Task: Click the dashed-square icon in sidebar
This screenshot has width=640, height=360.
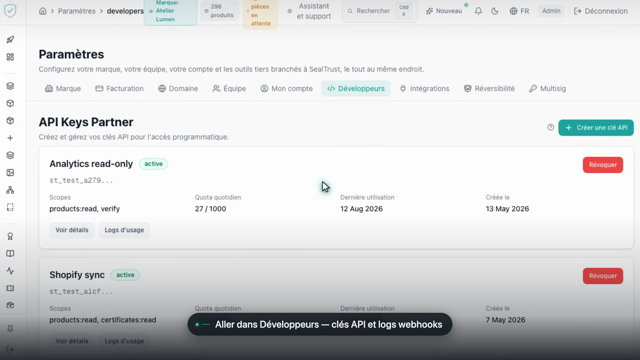Action: coord(10,207)
